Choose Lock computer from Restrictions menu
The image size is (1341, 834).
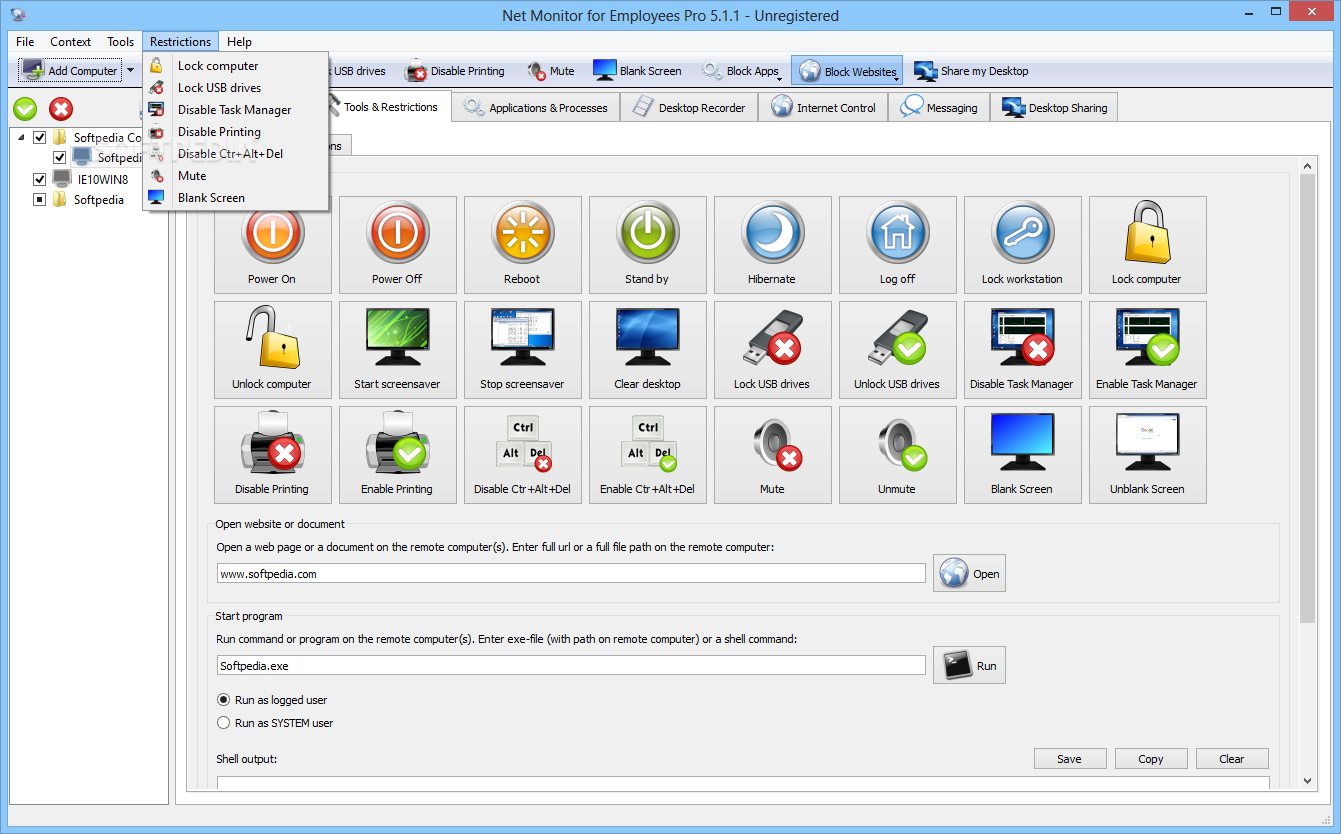[236, 66]
